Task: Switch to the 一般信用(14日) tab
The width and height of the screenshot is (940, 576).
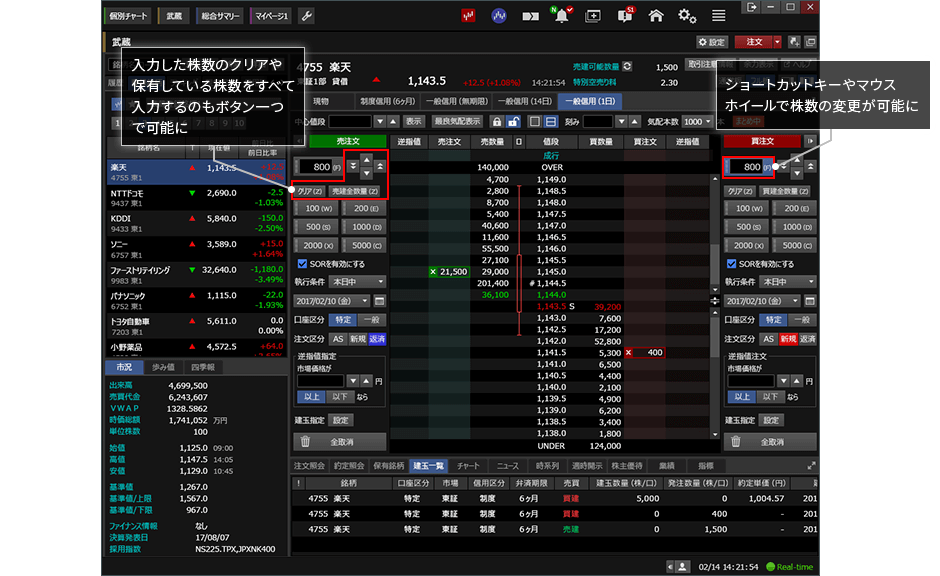Action: pos(524,101)
